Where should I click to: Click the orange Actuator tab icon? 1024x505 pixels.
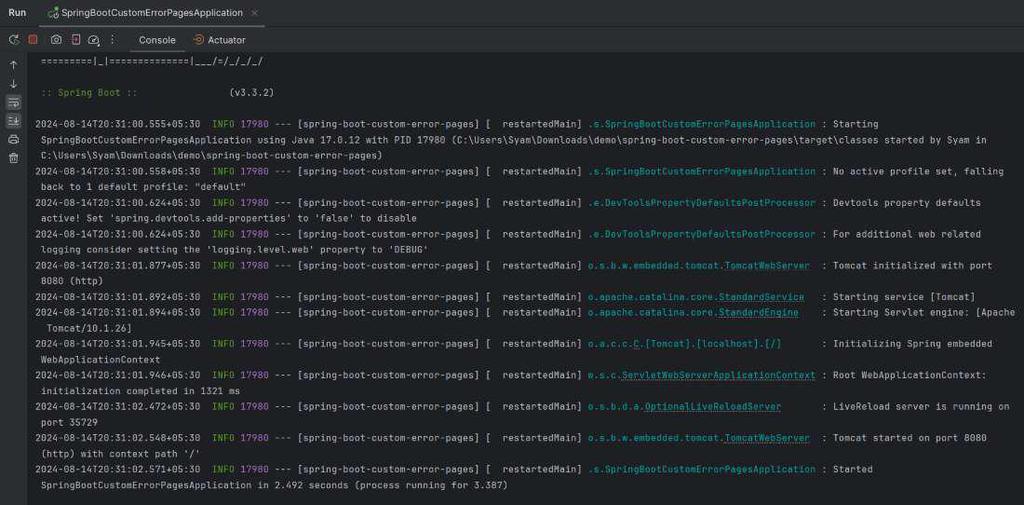199,40
